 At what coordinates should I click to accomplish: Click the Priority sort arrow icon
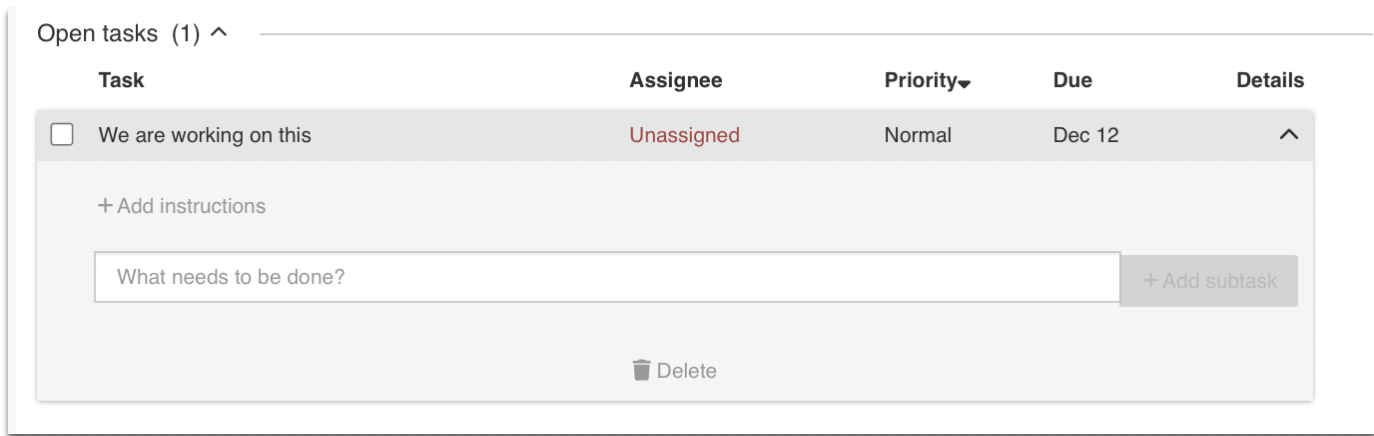pyautogui.click(x=964, y=85)
